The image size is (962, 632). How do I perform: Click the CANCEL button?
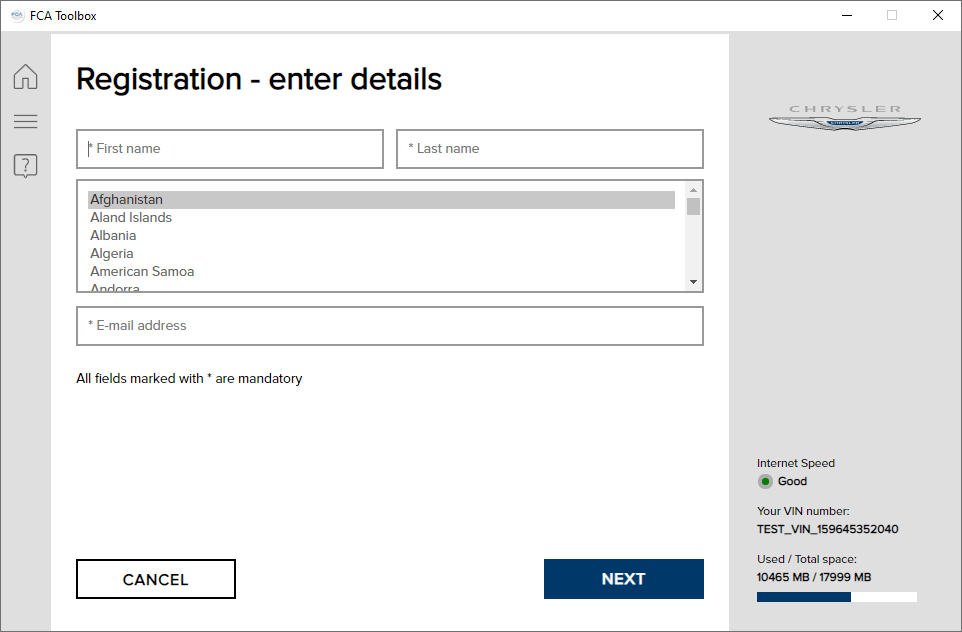[x=156, y=579]
